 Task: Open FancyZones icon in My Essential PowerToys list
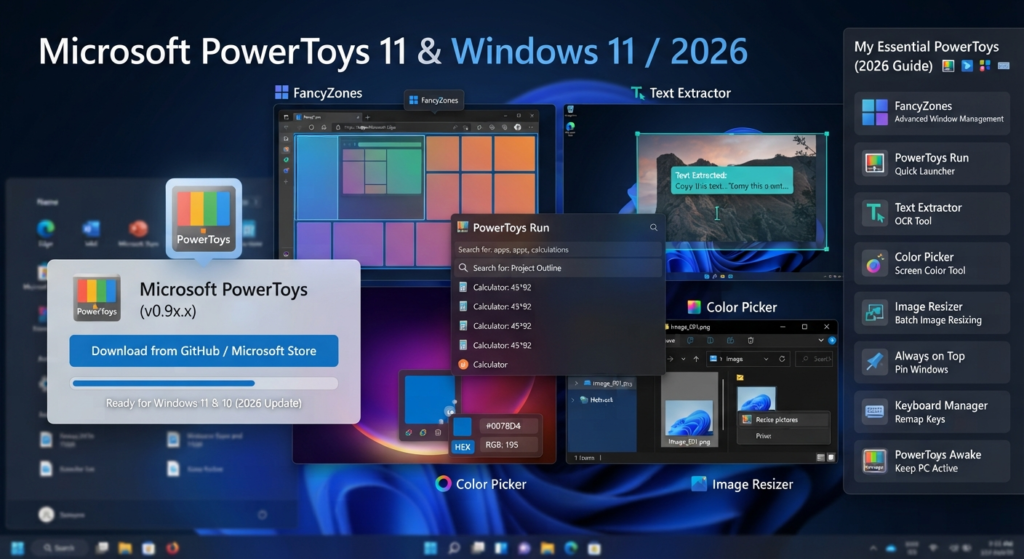pyautogui.click(x=874, y=112)
